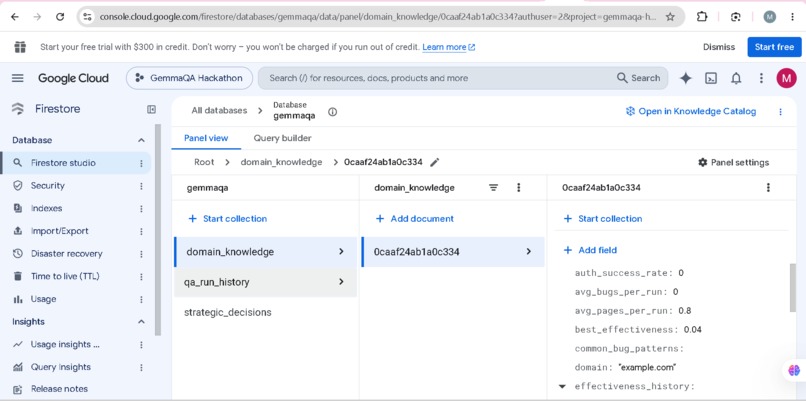806x401 pixels.
Task: Click the browser address bar URL
Action: click(x=377, y=17)
